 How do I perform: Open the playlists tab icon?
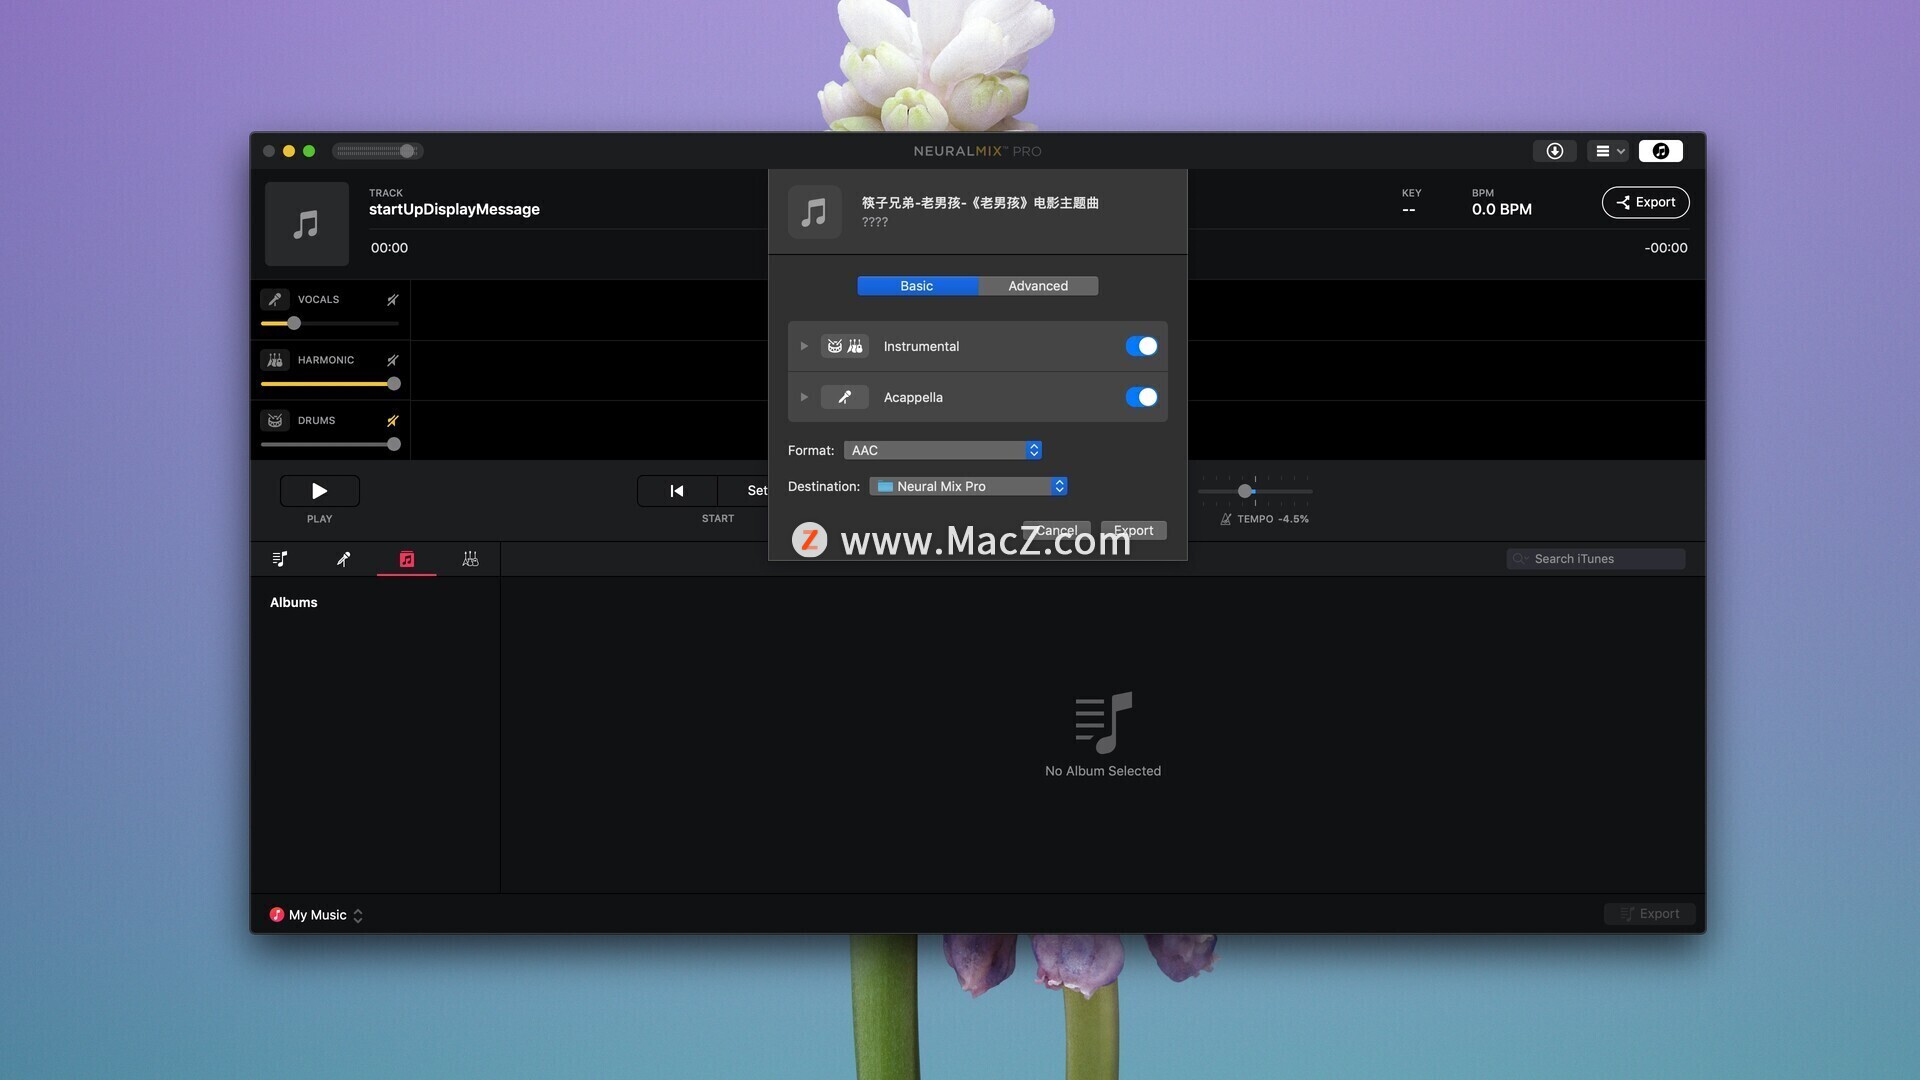[280, 559]
